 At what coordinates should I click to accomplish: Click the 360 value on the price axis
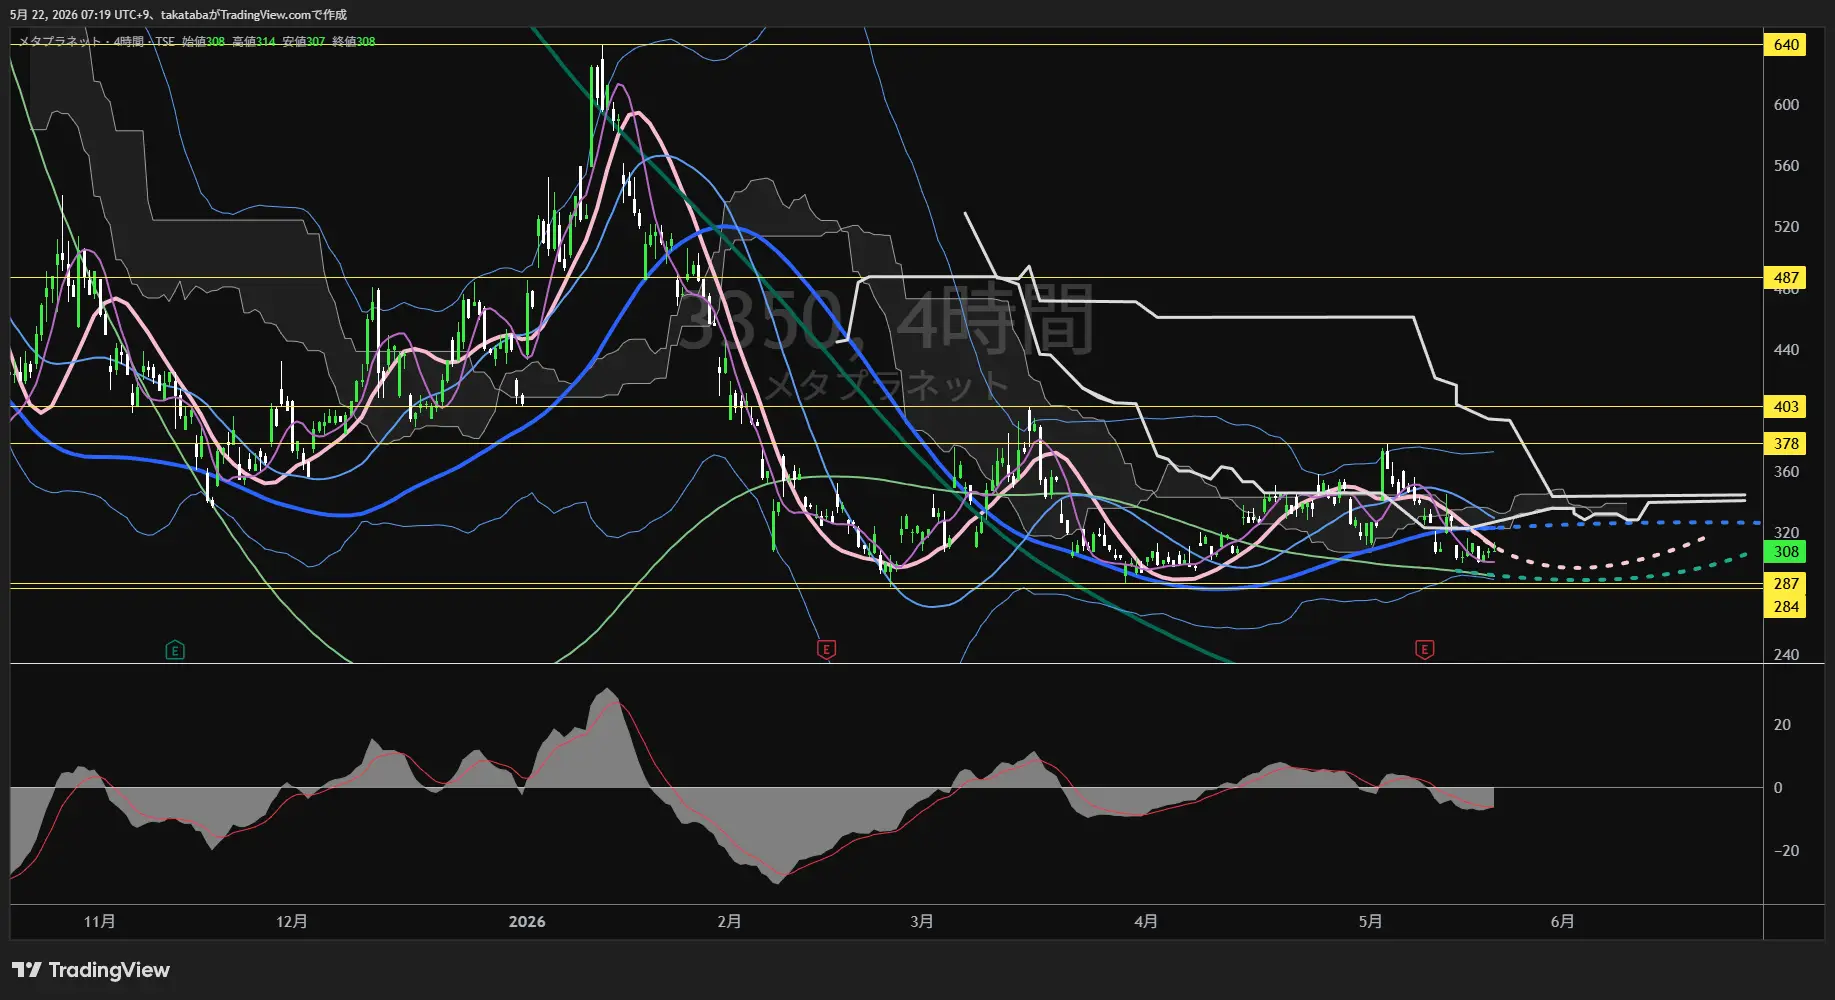(x=1786, y=472)
